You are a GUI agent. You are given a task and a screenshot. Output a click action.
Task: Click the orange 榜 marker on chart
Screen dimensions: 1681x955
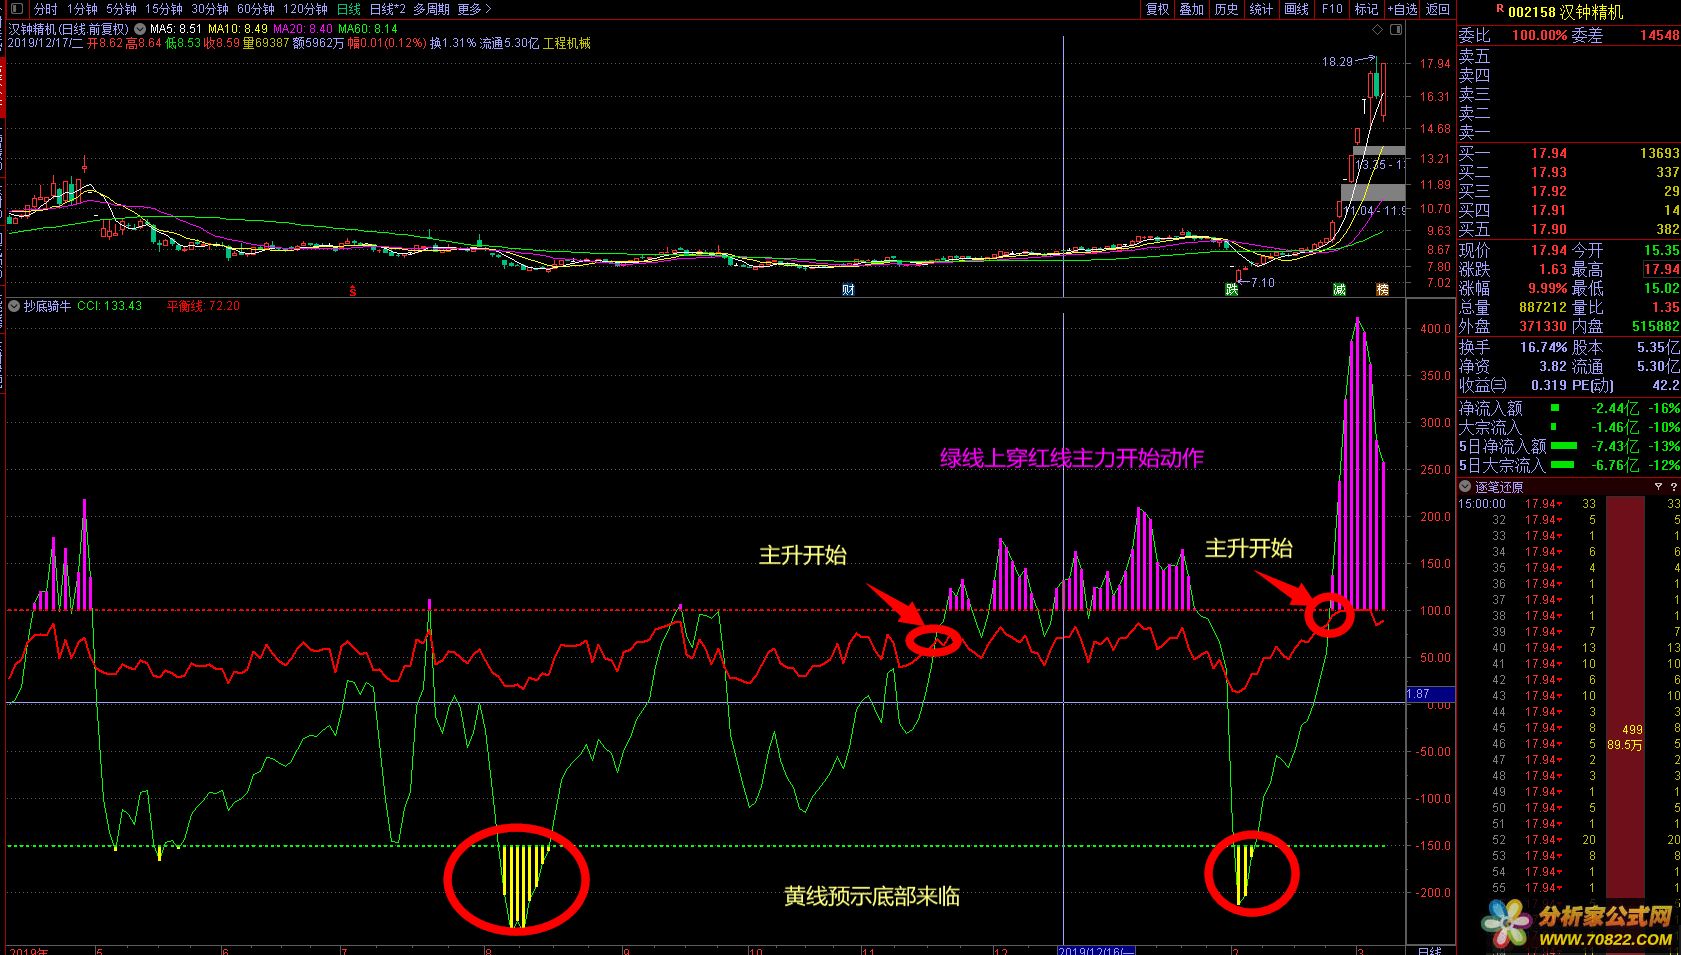pyautogui.click(x=1382, y=289)
